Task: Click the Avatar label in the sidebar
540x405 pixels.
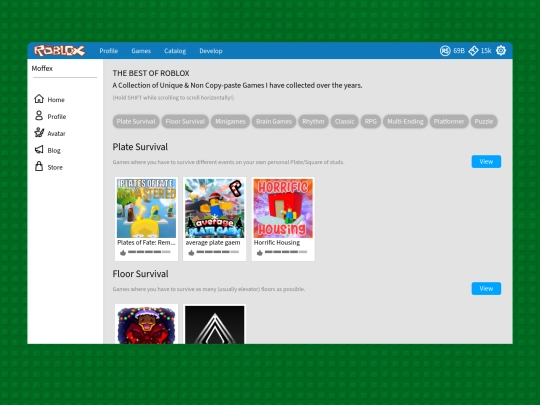Action: click(x=56, y=133)
